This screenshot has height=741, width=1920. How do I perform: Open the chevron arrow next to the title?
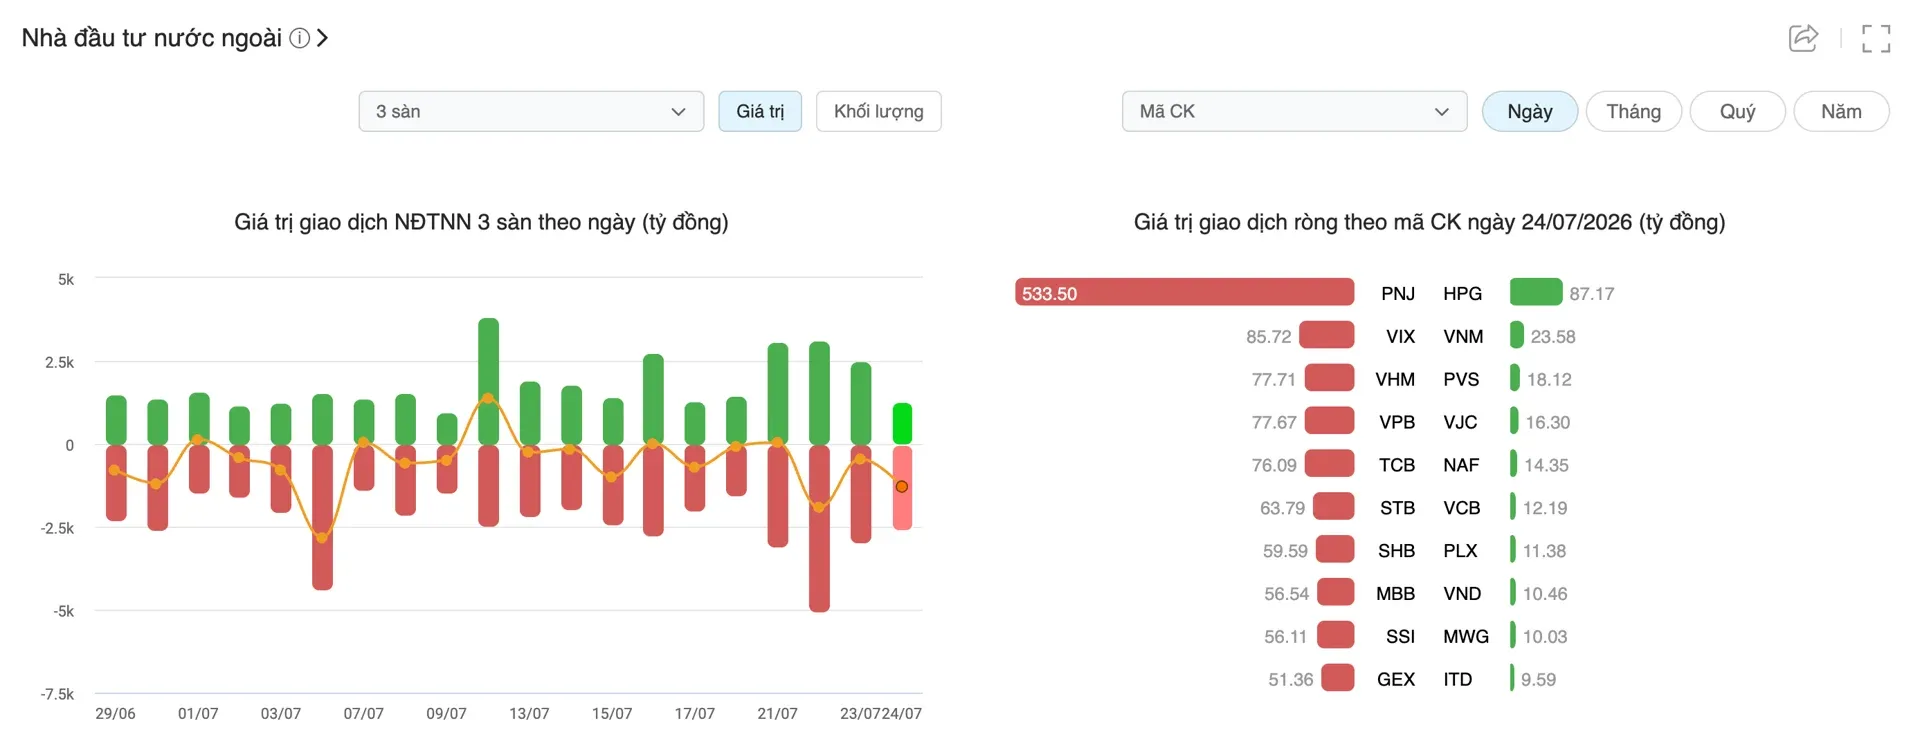[322, 38]
